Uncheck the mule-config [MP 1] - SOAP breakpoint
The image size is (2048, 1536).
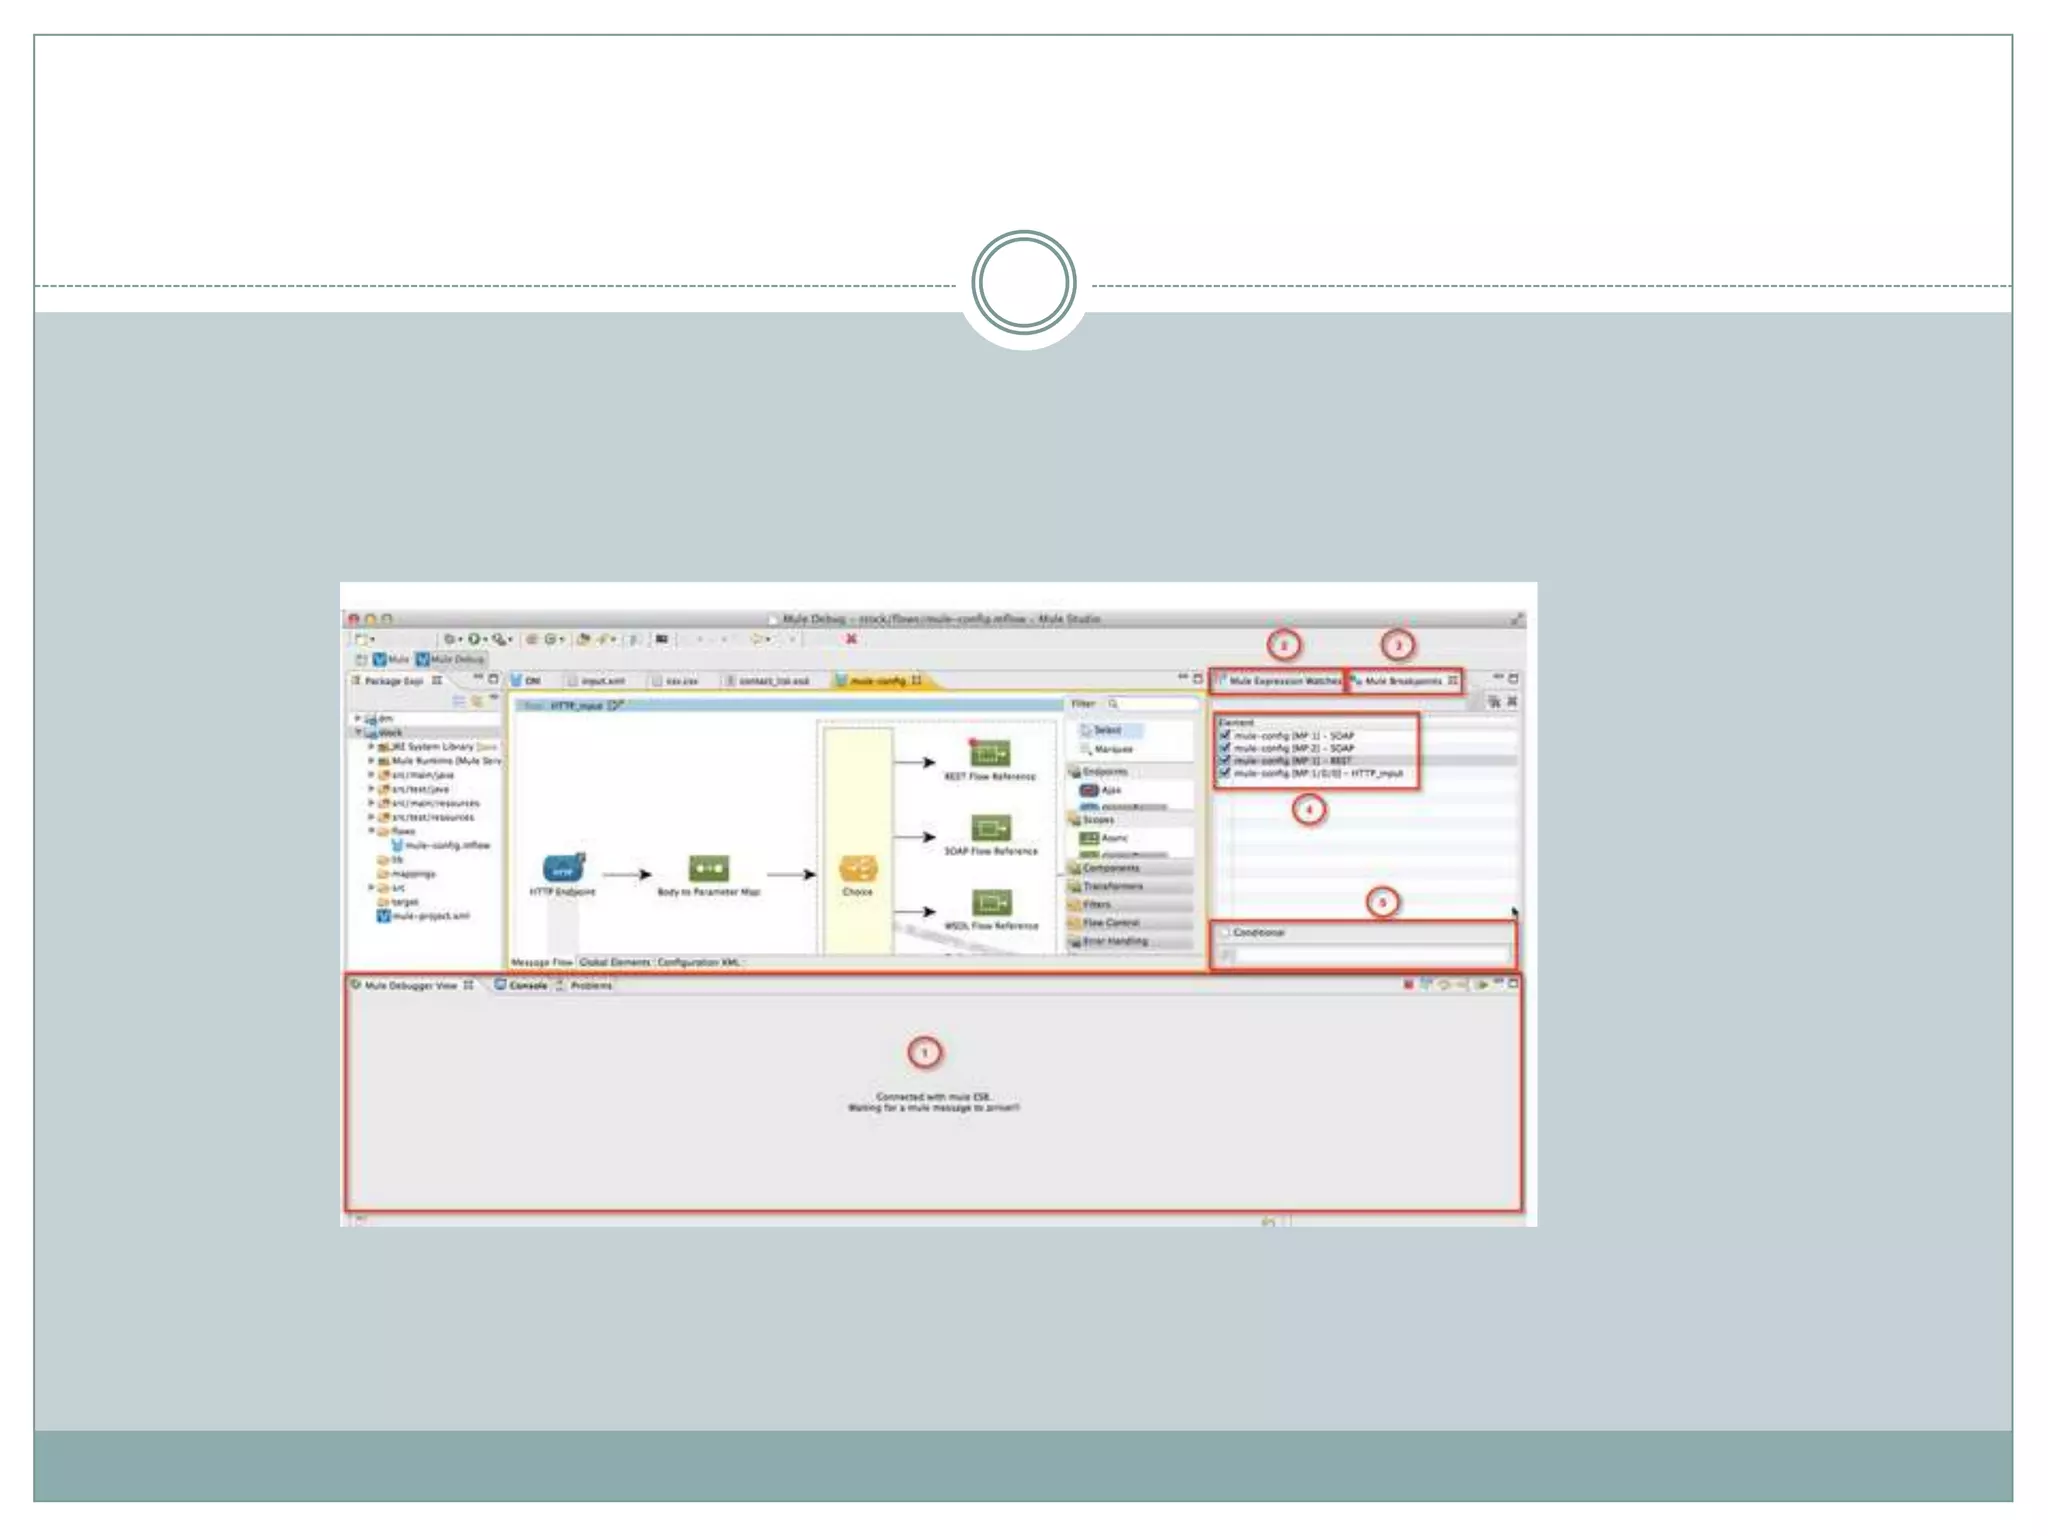click(x=1225, y=735)
